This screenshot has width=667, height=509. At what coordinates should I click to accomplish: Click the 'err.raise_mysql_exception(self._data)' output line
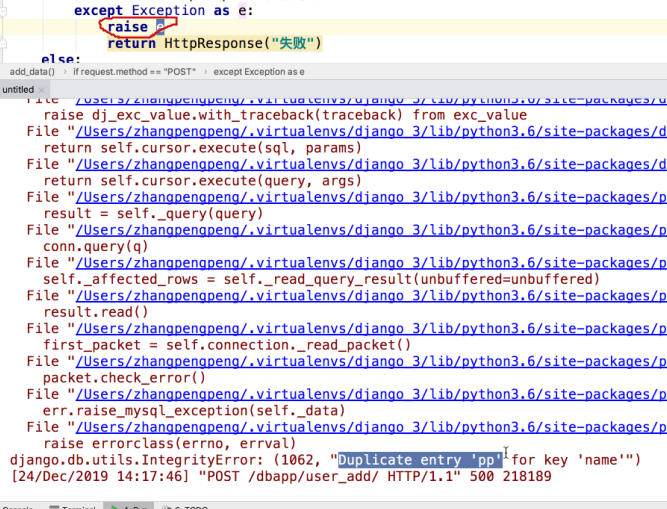(x=194, y=411)
